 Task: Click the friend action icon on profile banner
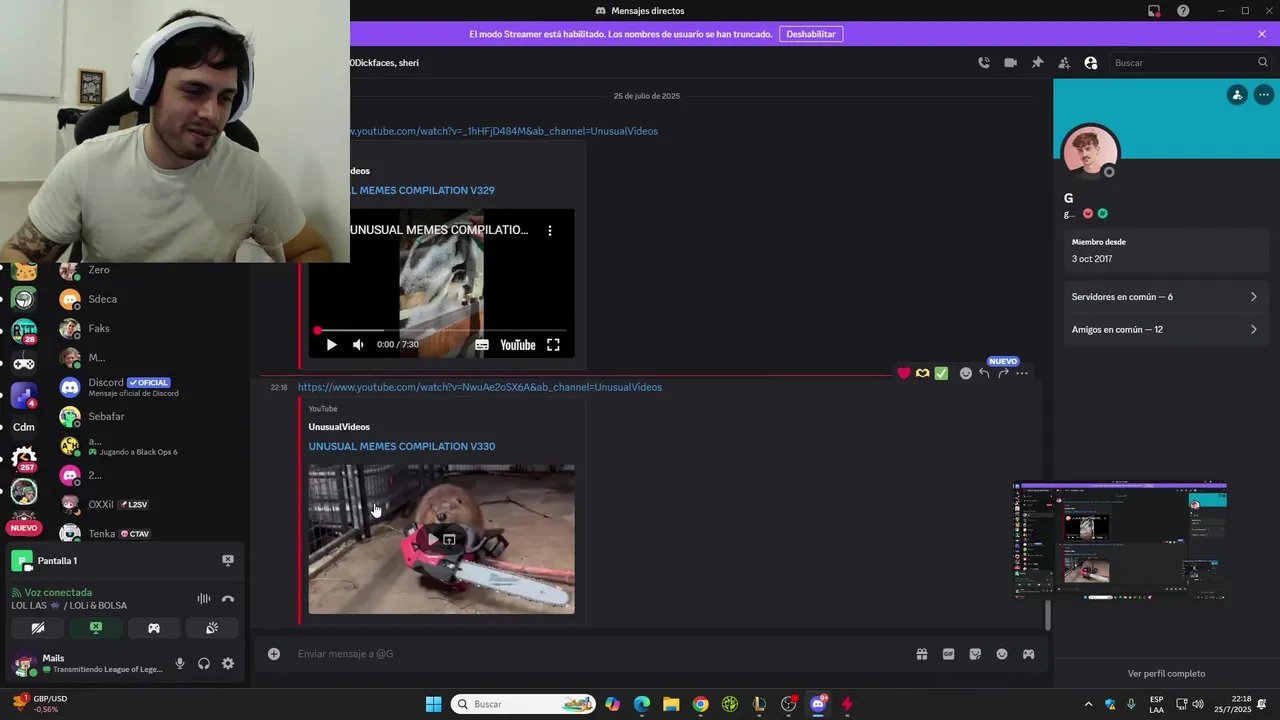(1237, 95)
